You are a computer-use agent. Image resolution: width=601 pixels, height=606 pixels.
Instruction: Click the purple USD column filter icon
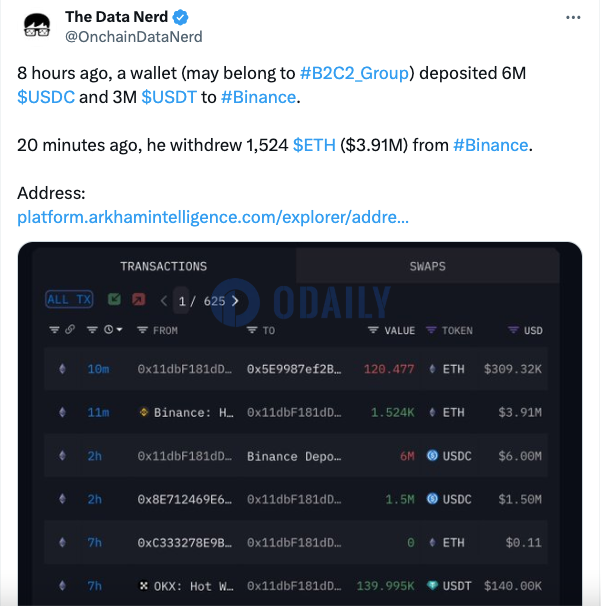tap(513, 330)
